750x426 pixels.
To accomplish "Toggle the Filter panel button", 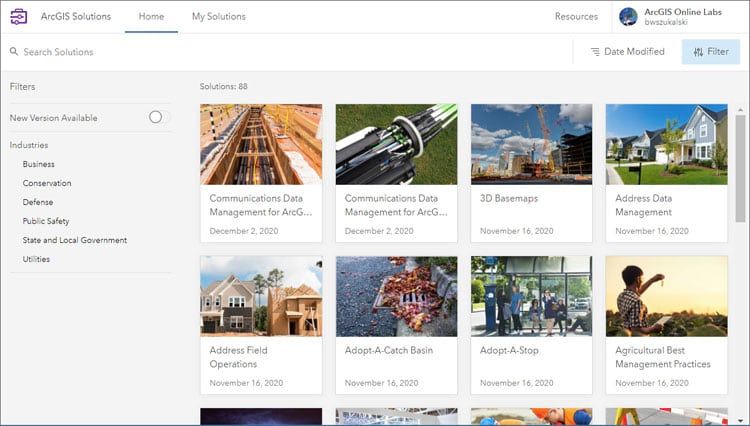I will tap(711, 52).
